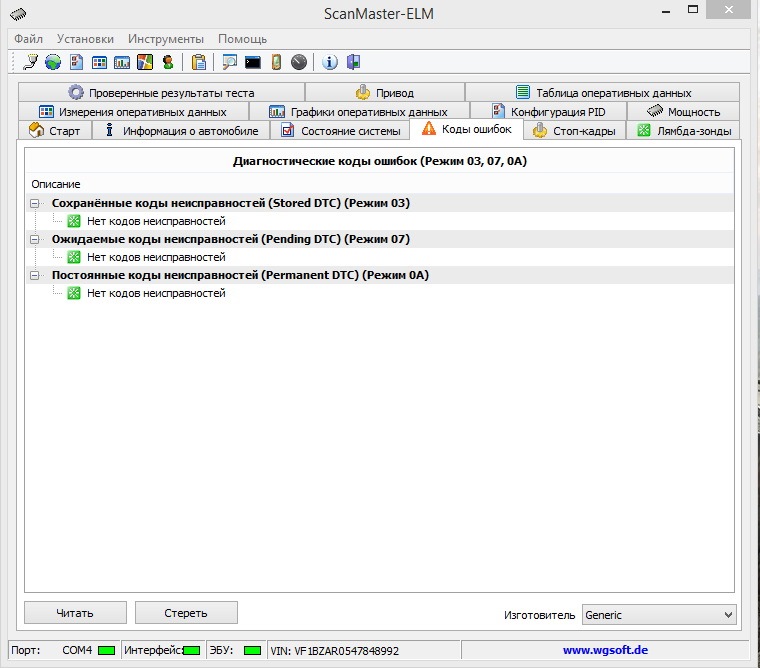
Task: Click green icon under Permanent DTC
Action: [74, 293]
